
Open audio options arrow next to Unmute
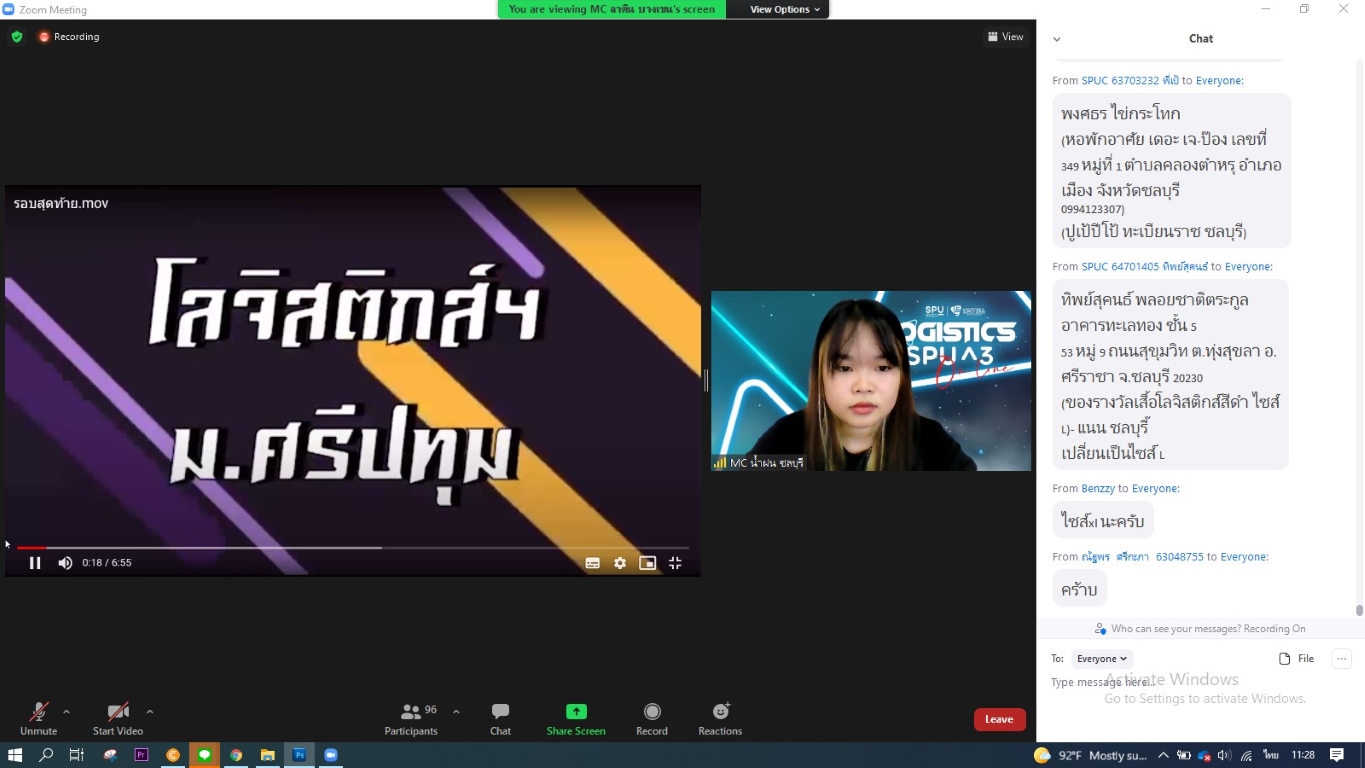click(x=66, y=712)
